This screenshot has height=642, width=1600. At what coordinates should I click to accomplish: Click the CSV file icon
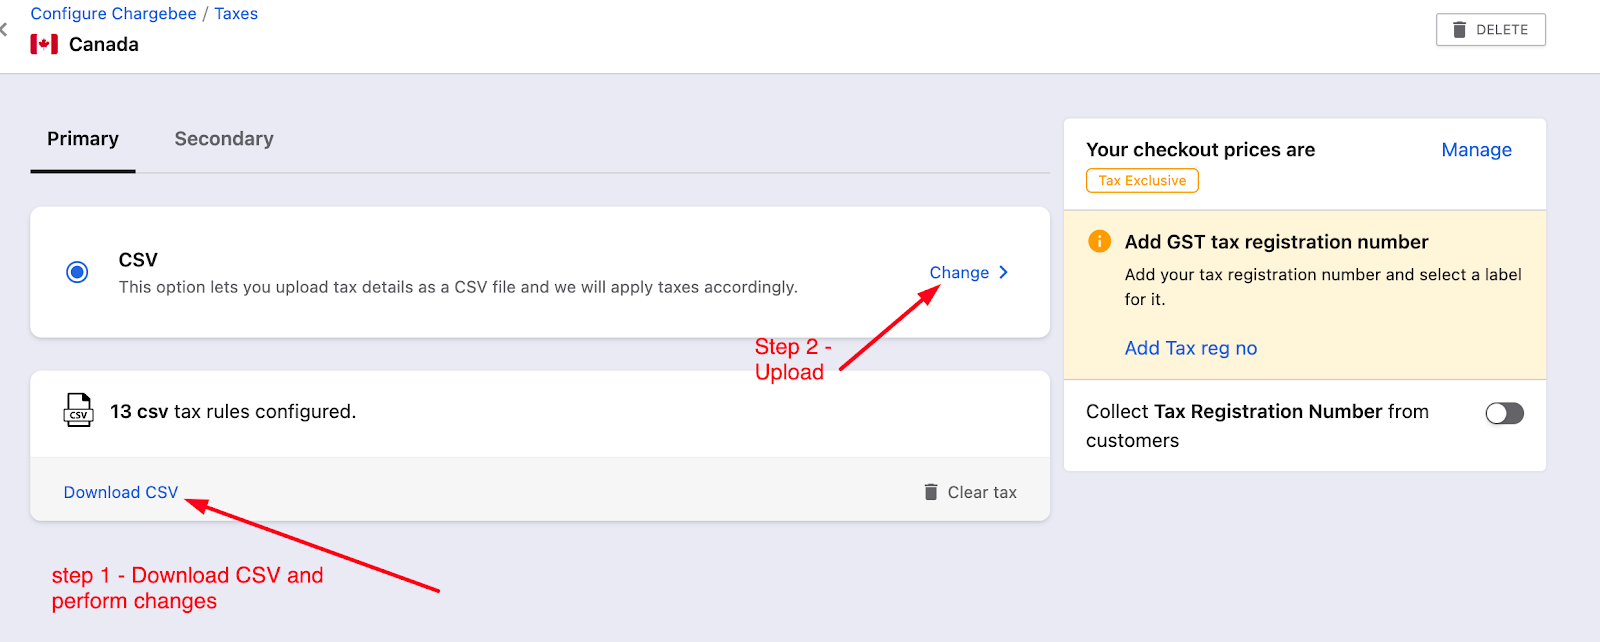pyautogui.click(x=78, y=410)
